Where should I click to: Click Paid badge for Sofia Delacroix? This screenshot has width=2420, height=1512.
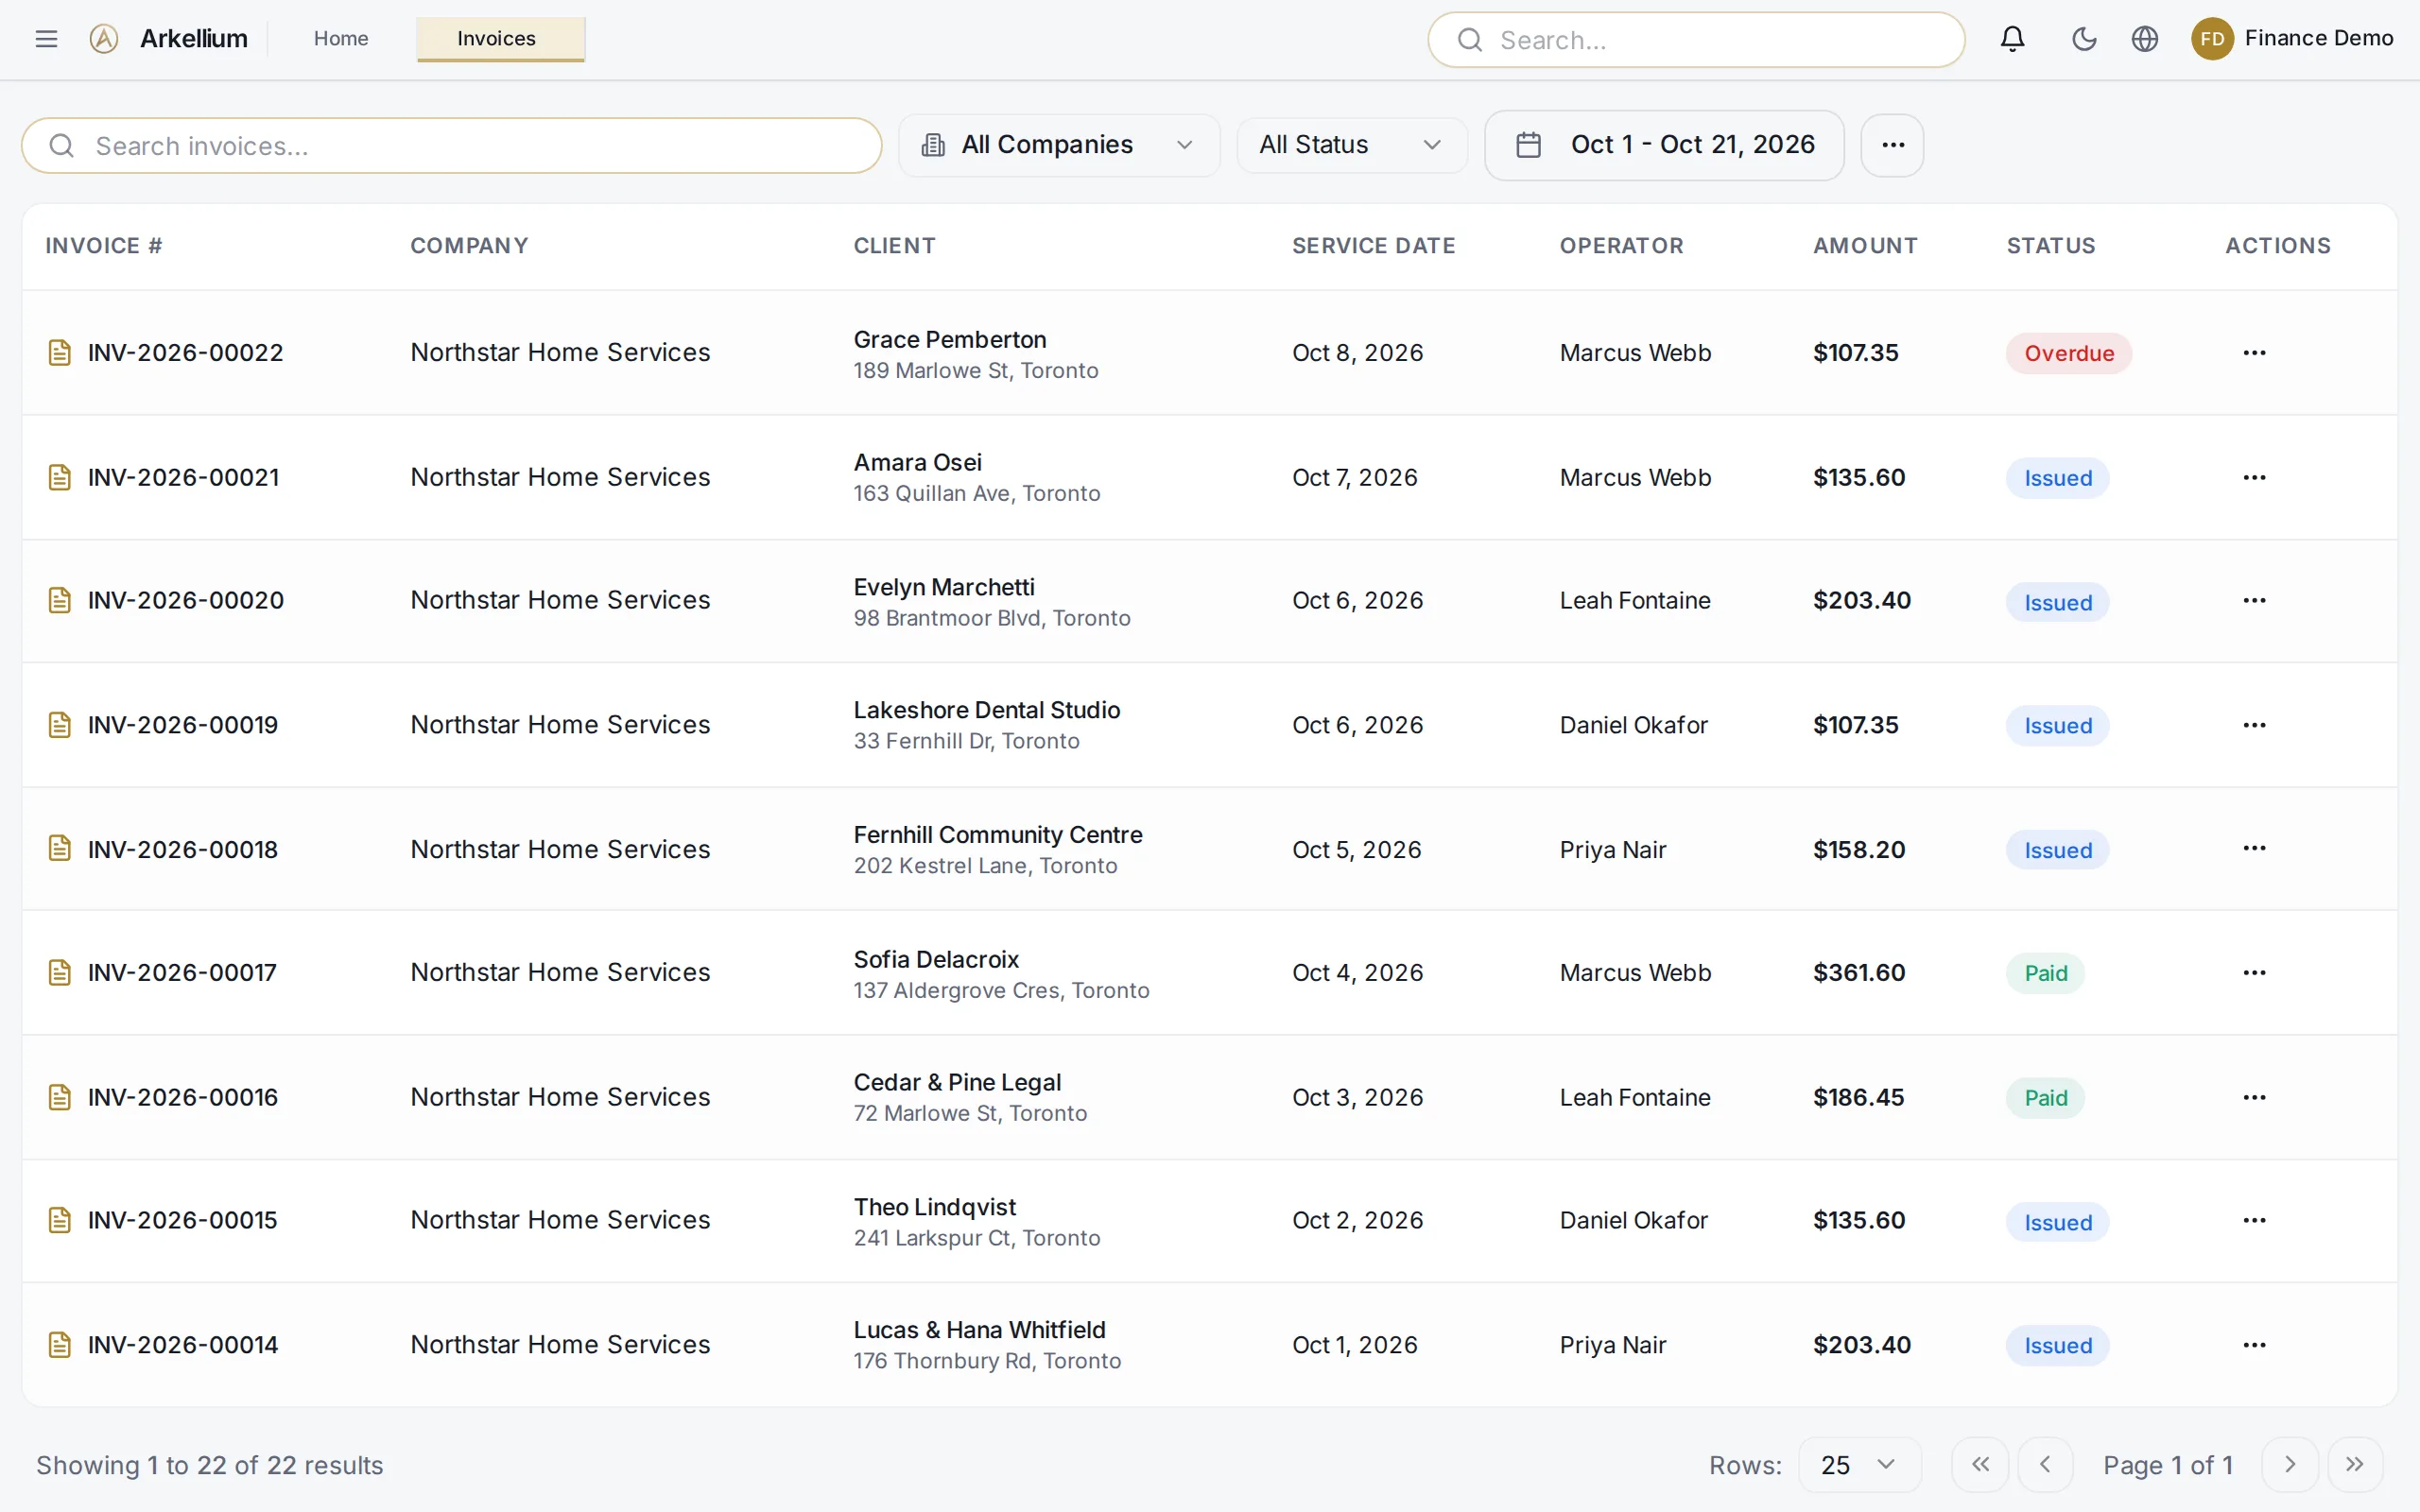(x=2045, y=973)
